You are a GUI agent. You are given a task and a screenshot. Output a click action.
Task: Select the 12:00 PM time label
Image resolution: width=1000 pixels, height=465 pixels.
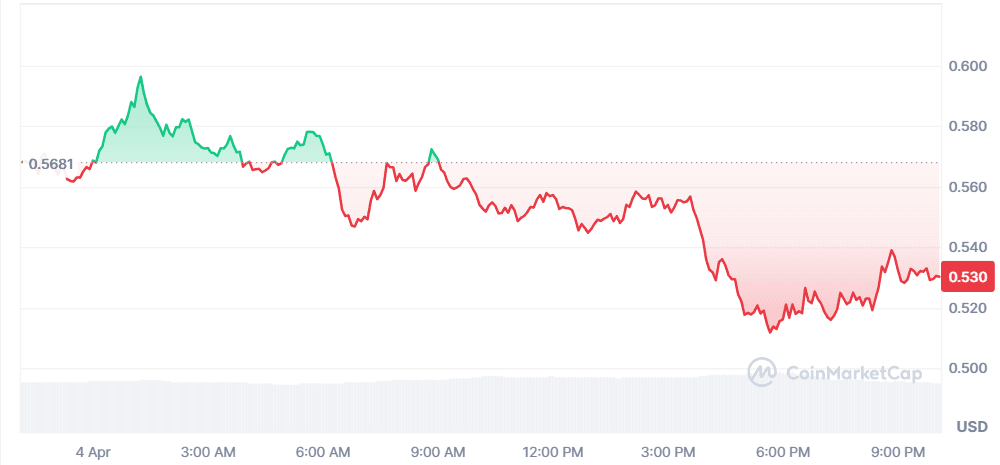(553, 452)
